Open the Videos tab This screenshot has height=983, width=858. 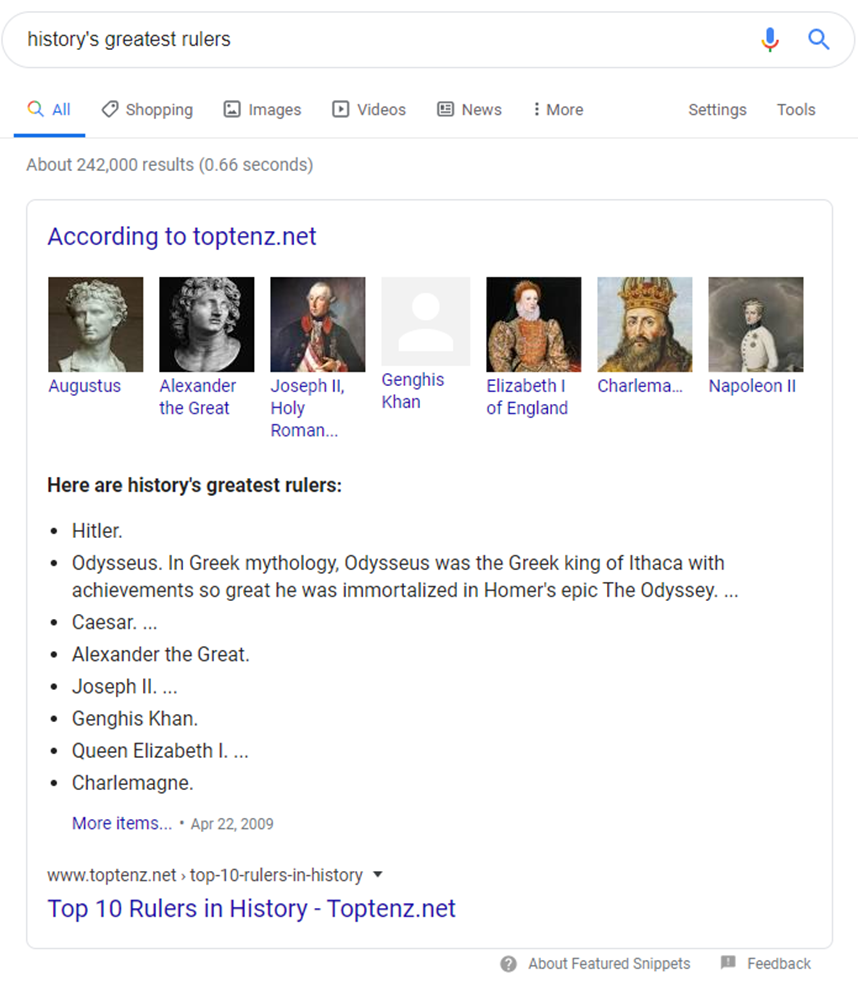369,110
